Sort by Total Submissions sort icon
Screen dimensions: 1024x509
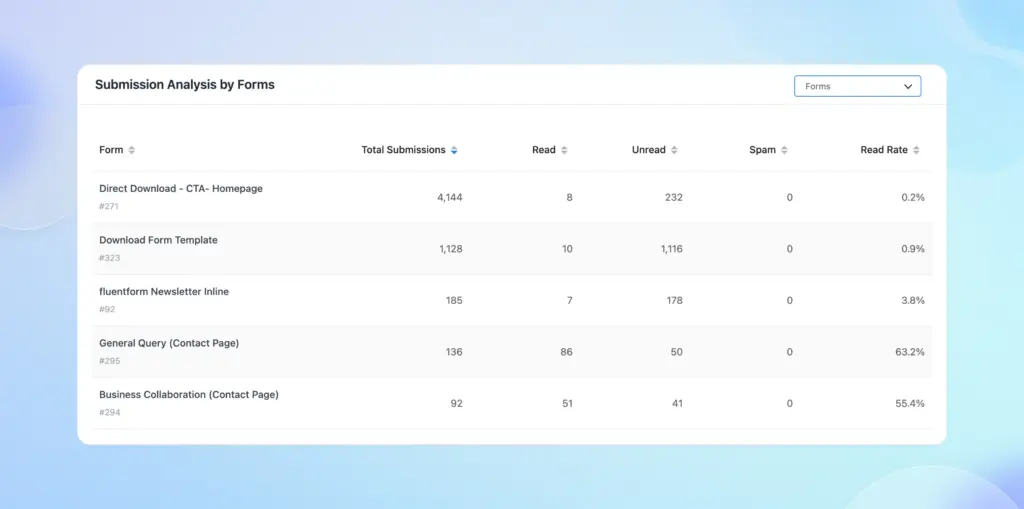pos(454,150)
